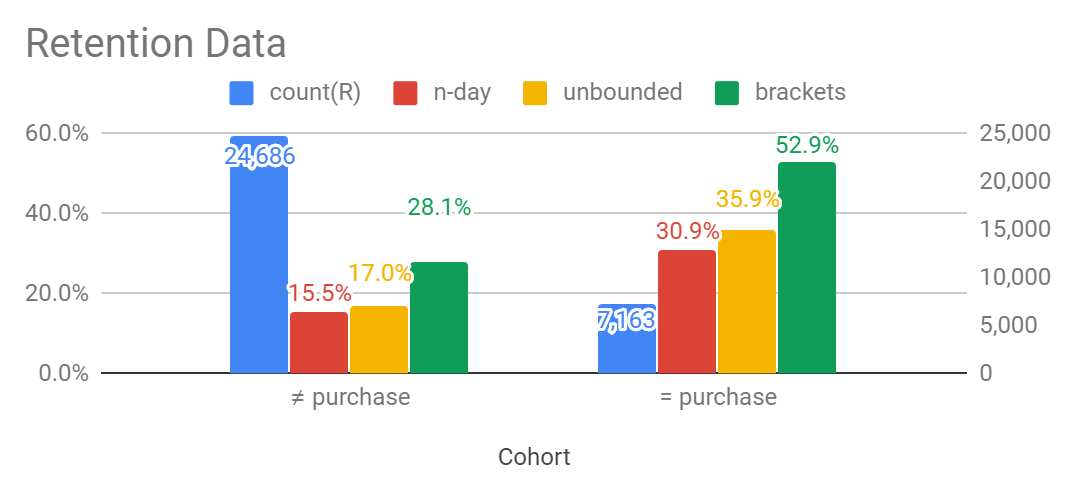Click the blue bar labeled 7,163
The height and width of the screenshot is (494, 1076).
point(627,339)
